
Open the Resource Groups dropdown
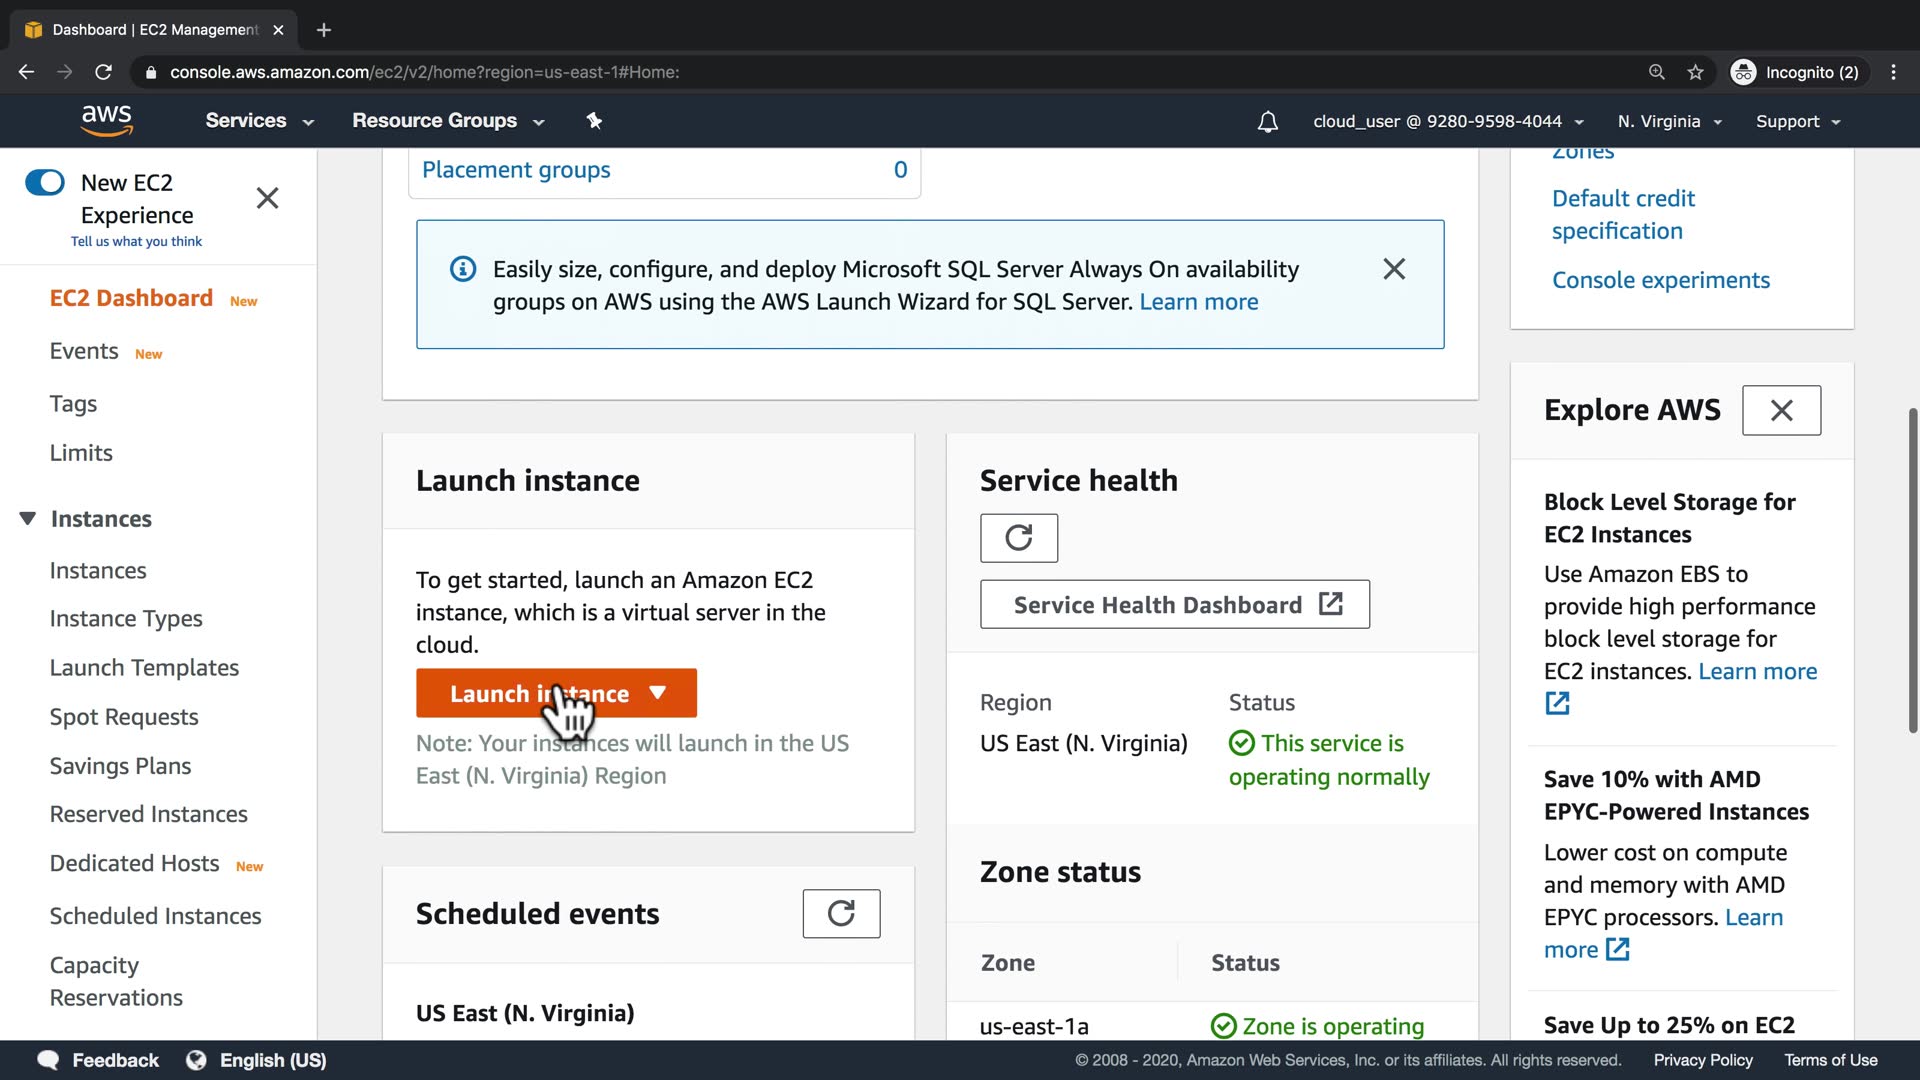pyautogui.click(x=447, y=121)
